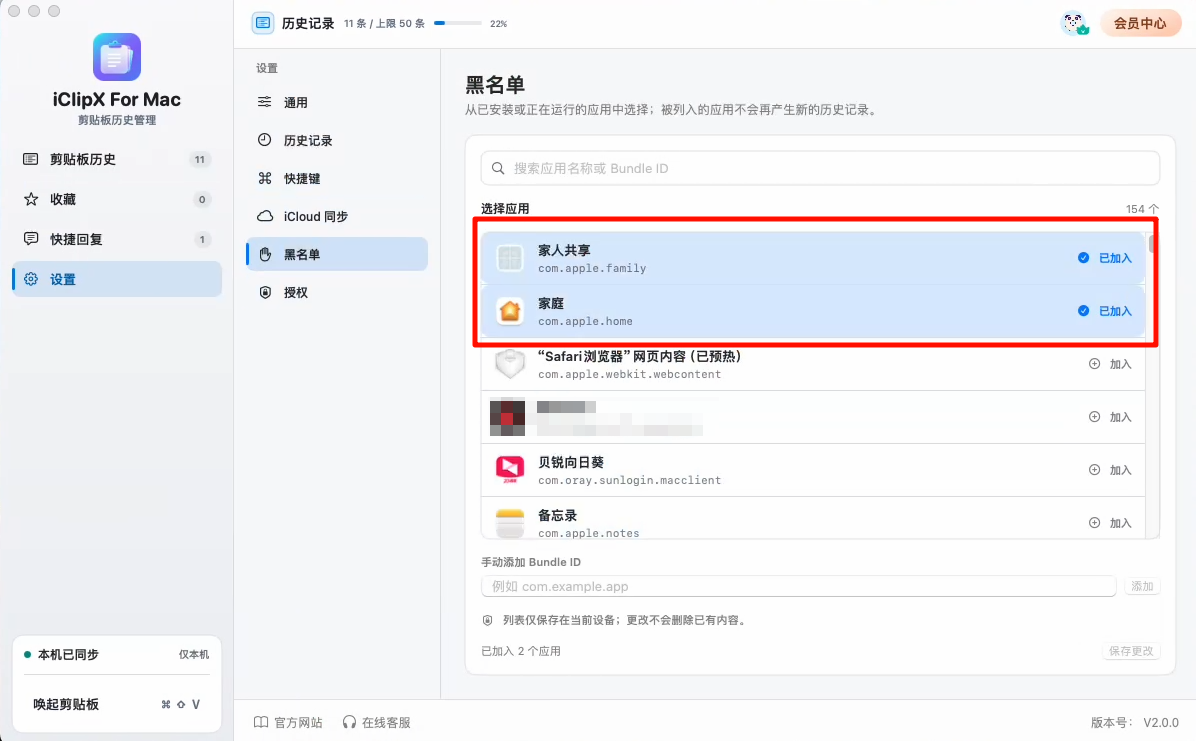Click the Safari web content shield icon
Image resolution: width=1196 pixels, height=741 pixels.
pyautogui.click(x=510, y=364)
